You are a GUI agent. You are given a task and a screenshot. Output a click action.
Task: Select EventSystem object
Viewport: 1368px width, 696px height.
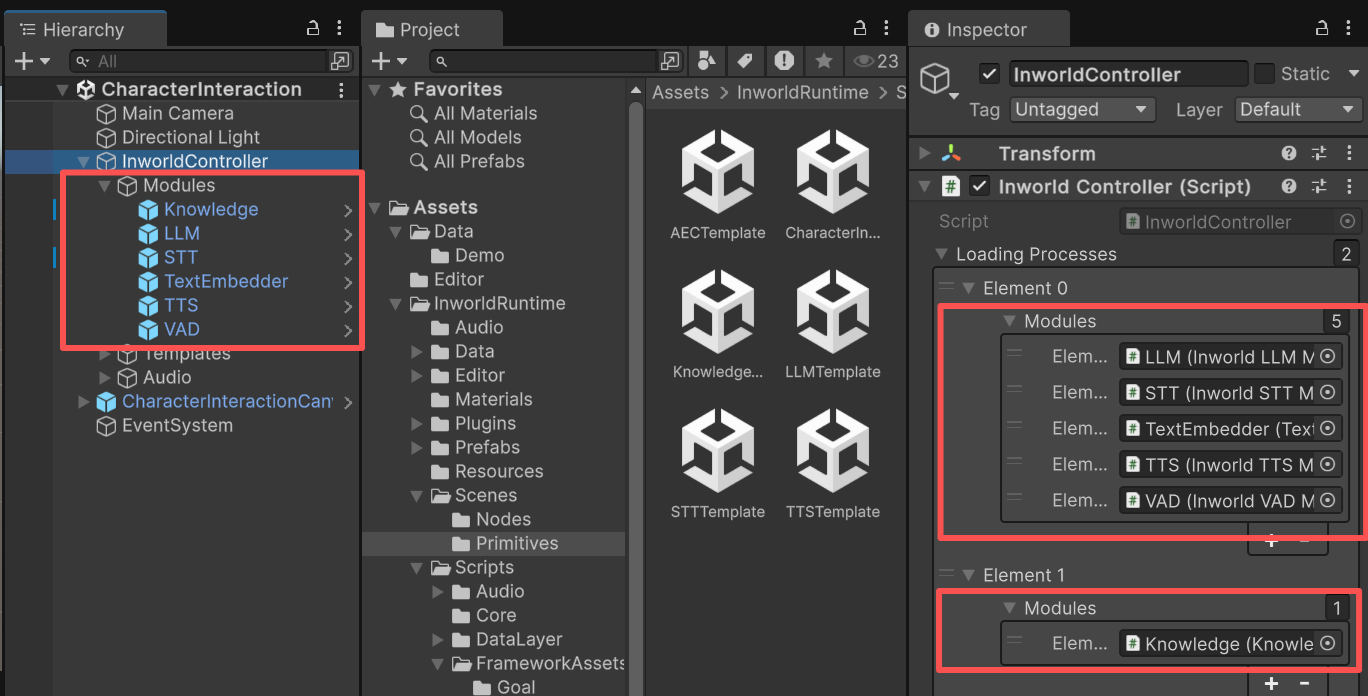[177, 425]
